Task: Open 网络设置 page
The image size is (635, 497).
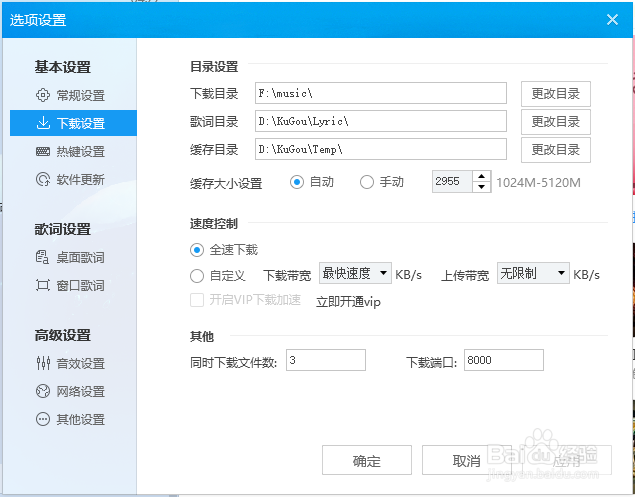Action: coord(73,391)
